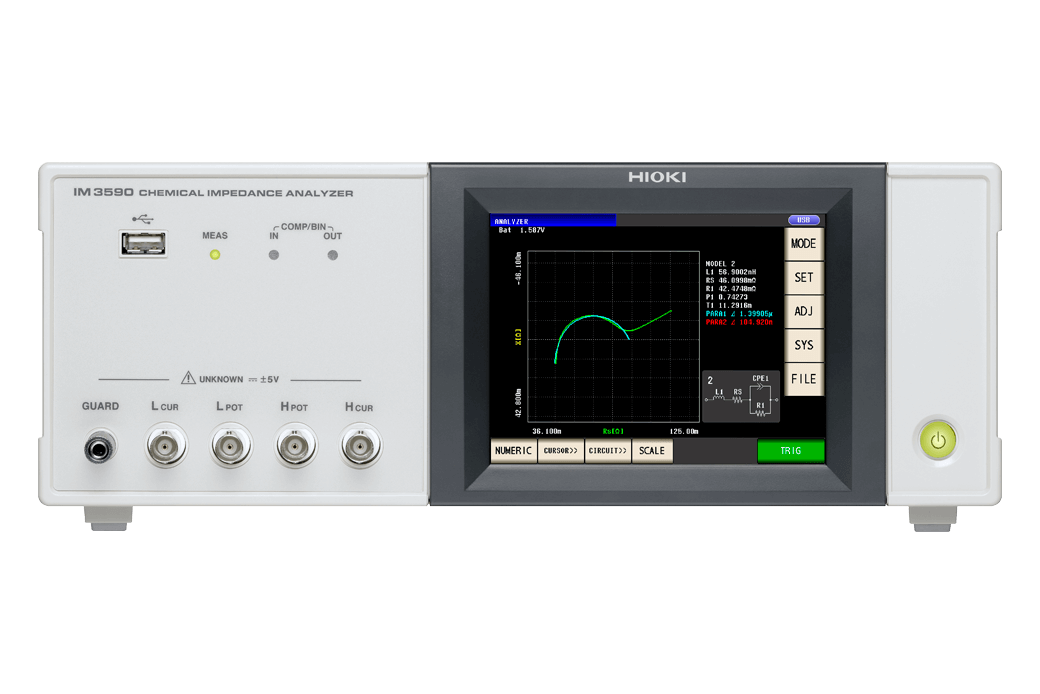
Task: Tap the Nyquist plot curve graph
Action: 614,336
